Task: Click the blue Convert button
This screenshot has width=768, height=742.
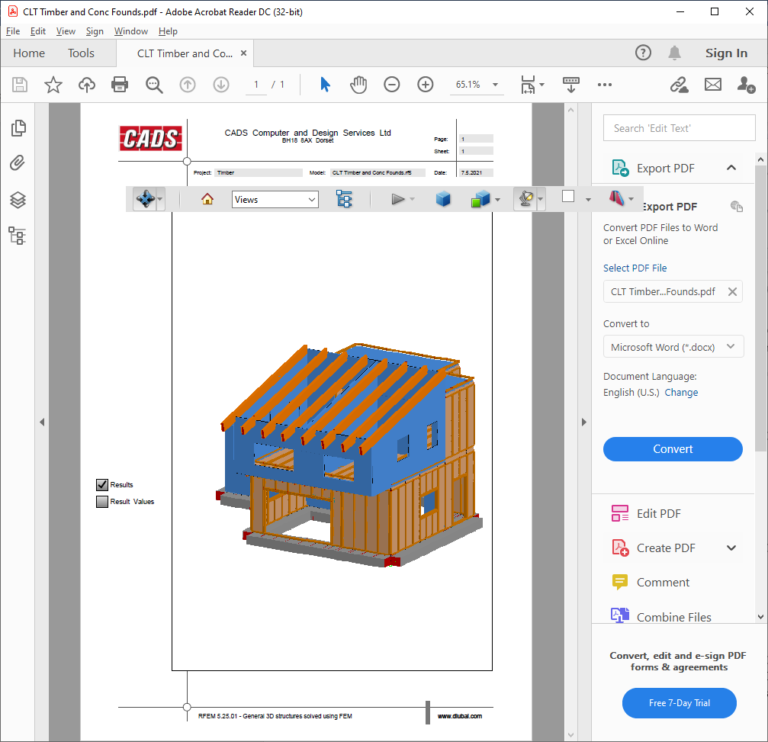Action: tap(672, 449)
